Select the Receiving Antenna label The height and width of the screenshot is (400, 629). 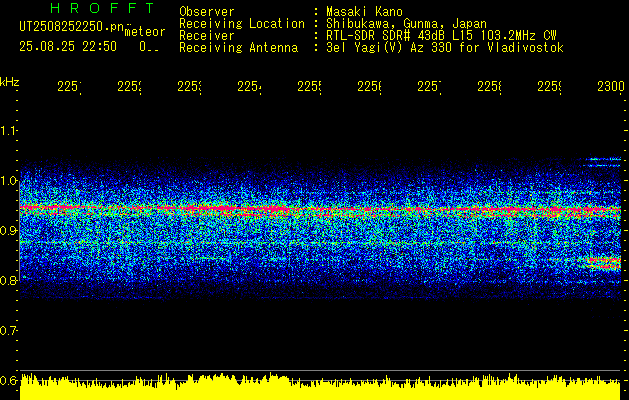tap(239, 48)
